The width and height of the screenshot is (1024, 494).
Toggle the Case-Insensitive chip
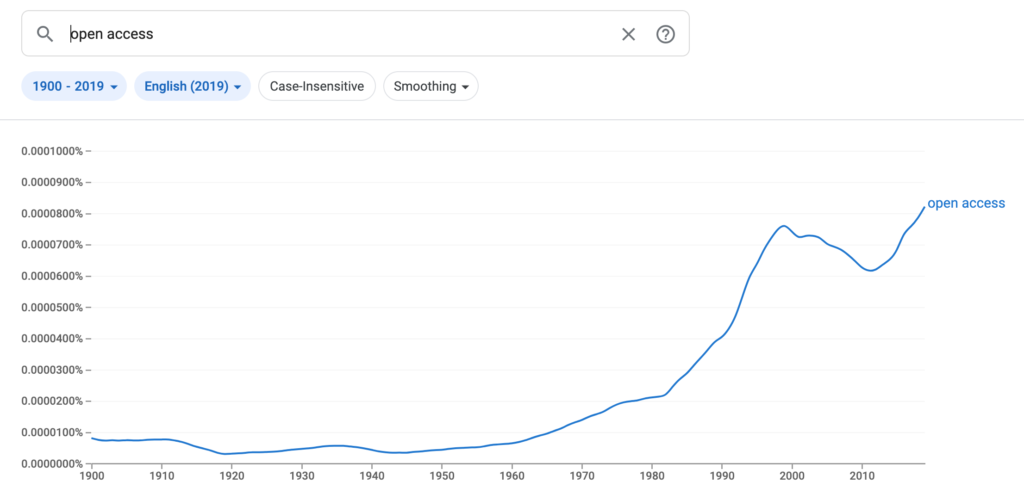[317, 86]
